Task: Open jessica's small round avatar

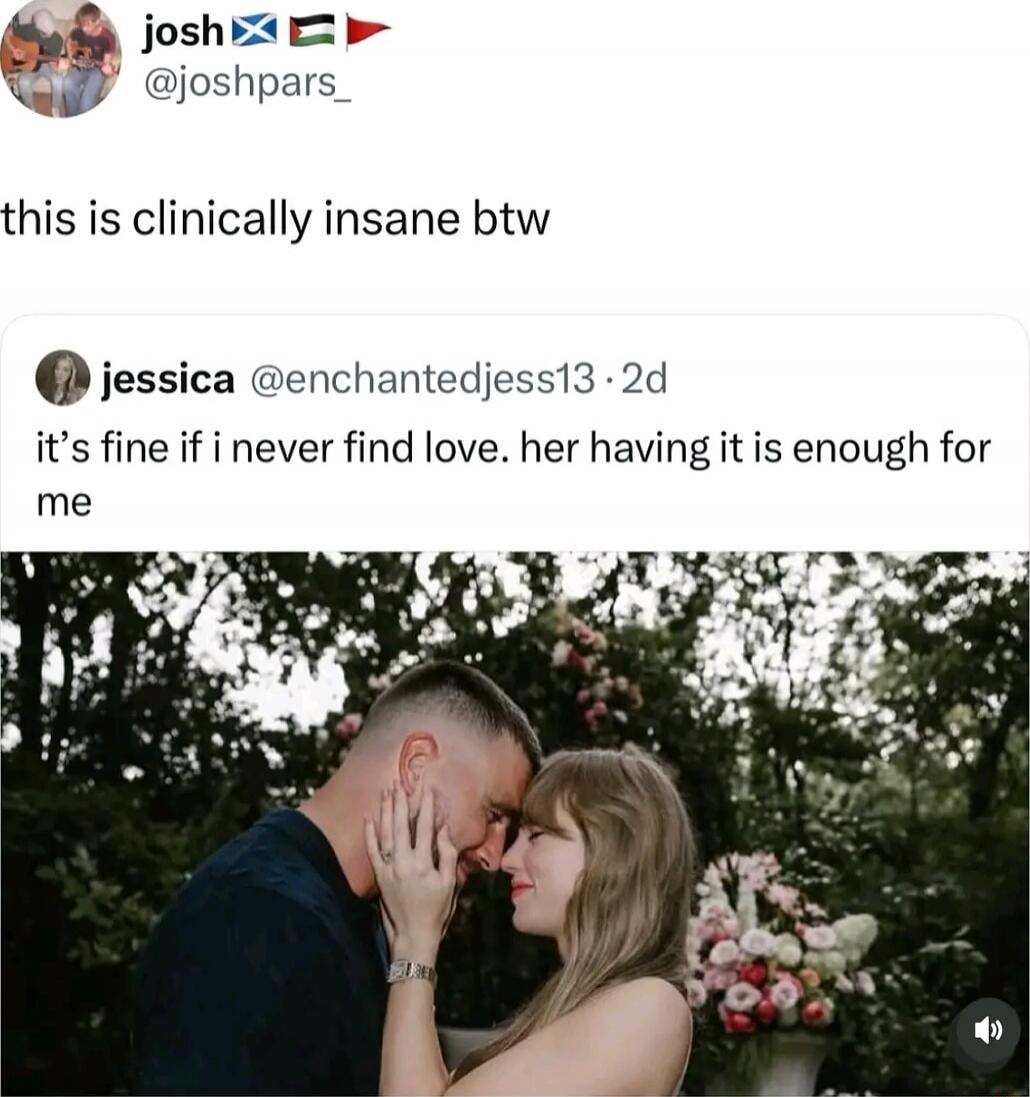Action: tap(63, 378)
